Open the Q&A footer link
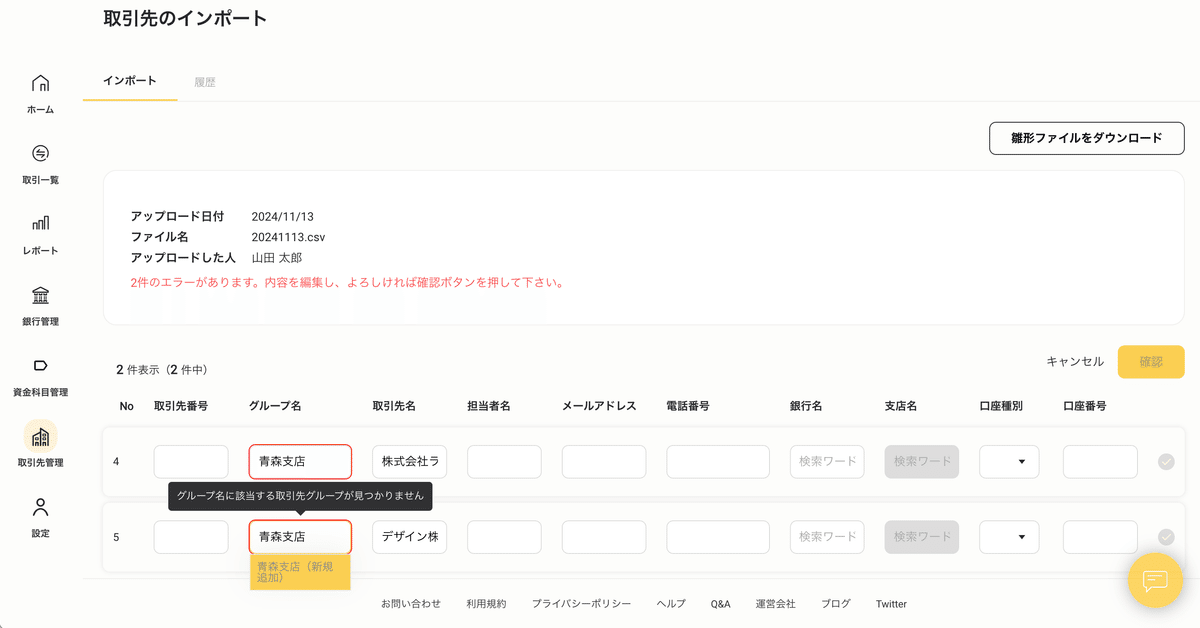This screenshot has height=628, width=1200. (721, 604)
